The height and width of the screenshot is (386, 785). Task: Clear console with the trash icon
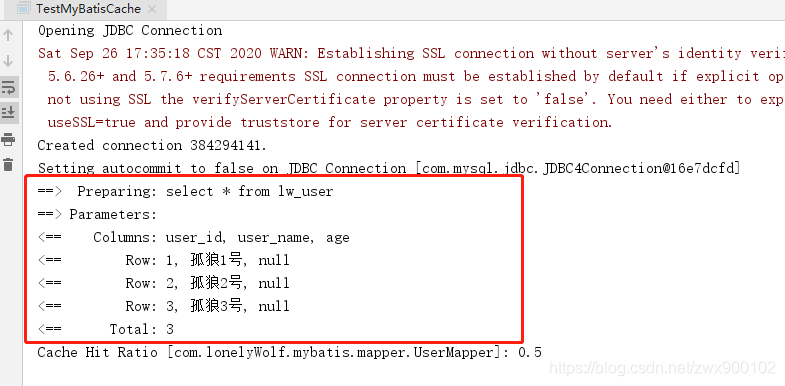8,164
